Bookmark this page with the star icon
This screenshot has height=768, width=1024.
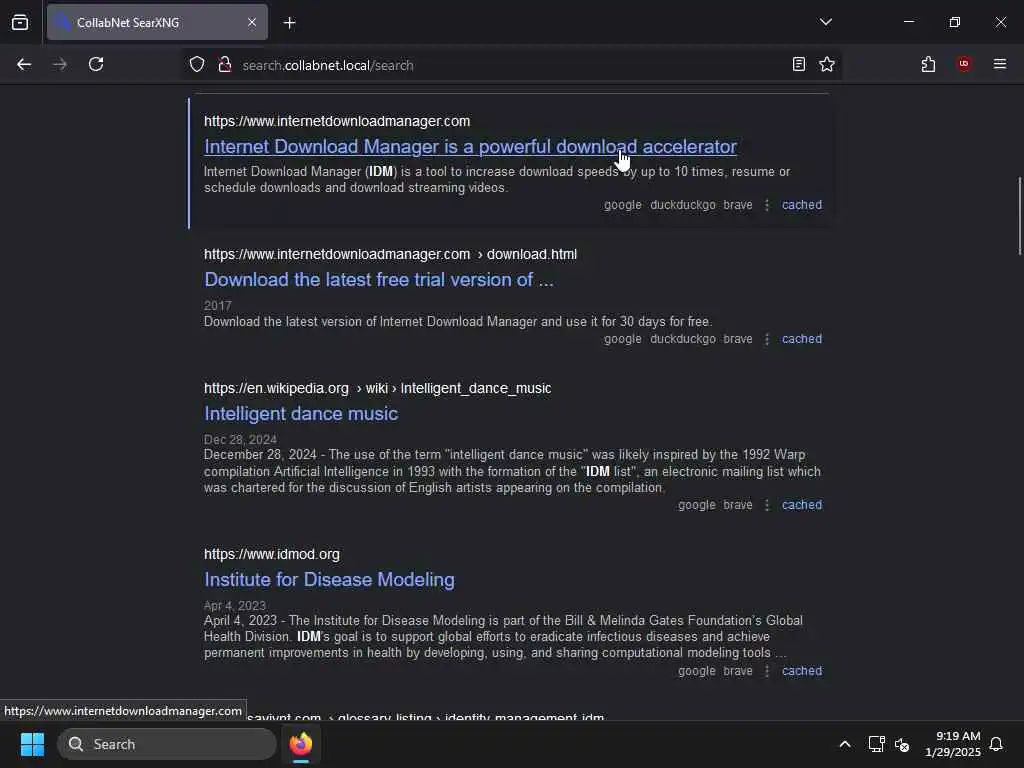point(827,64)
